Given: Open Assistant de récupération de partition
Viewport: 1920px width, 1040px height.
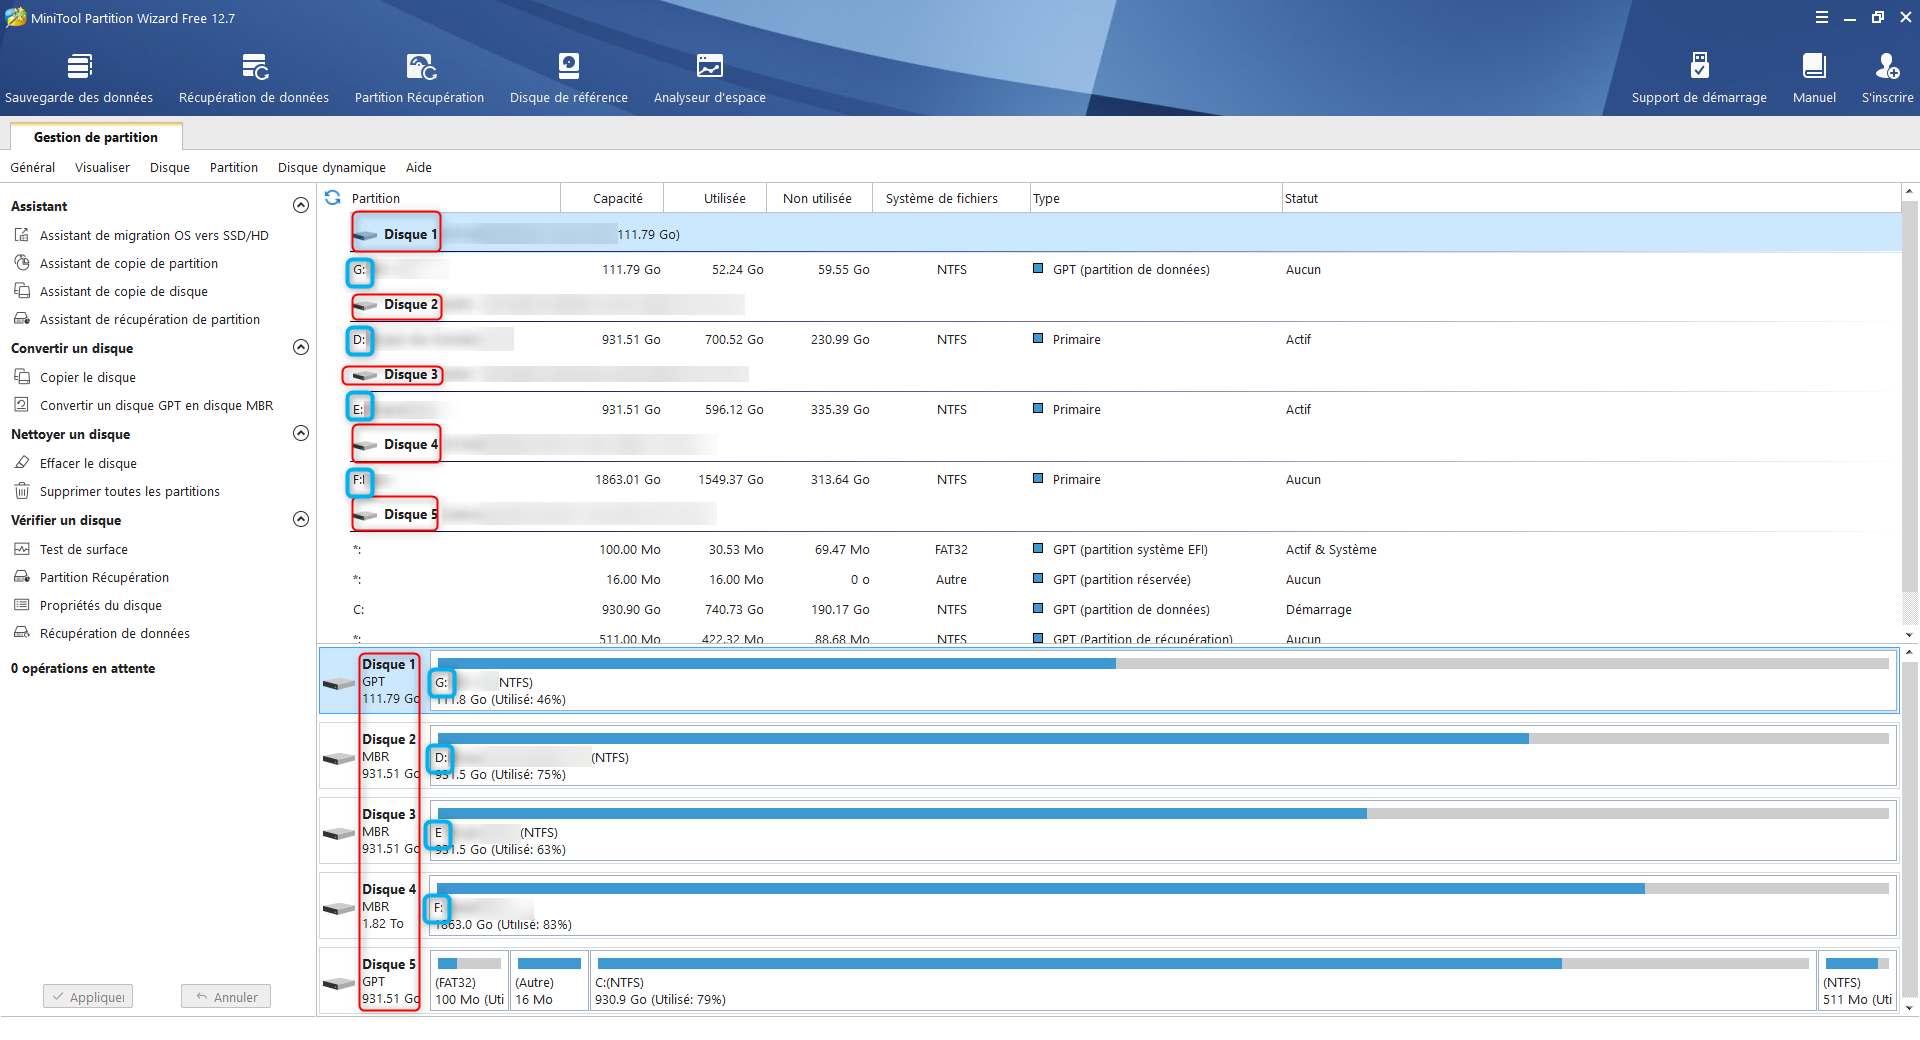Looking at the screenshot, I should click(149, 319).
